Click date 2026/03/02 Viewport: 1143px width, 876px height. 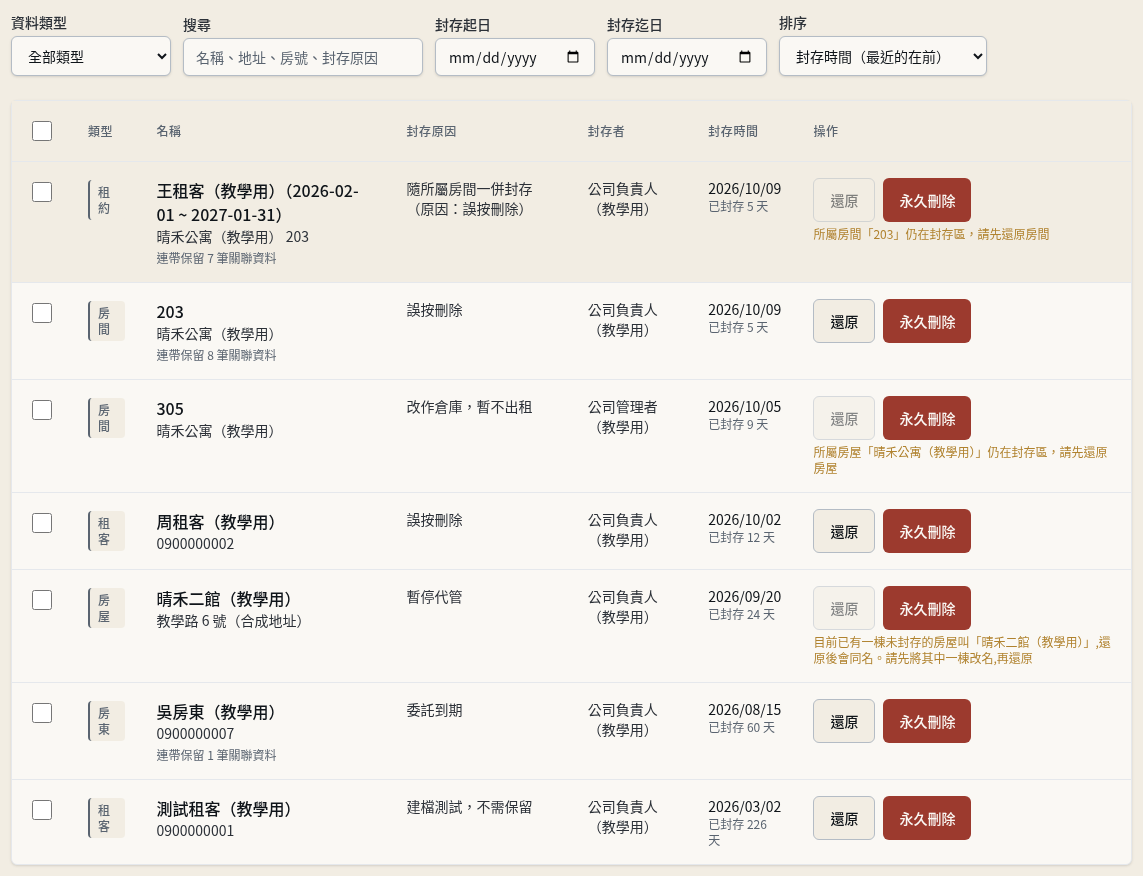(744, 807)
